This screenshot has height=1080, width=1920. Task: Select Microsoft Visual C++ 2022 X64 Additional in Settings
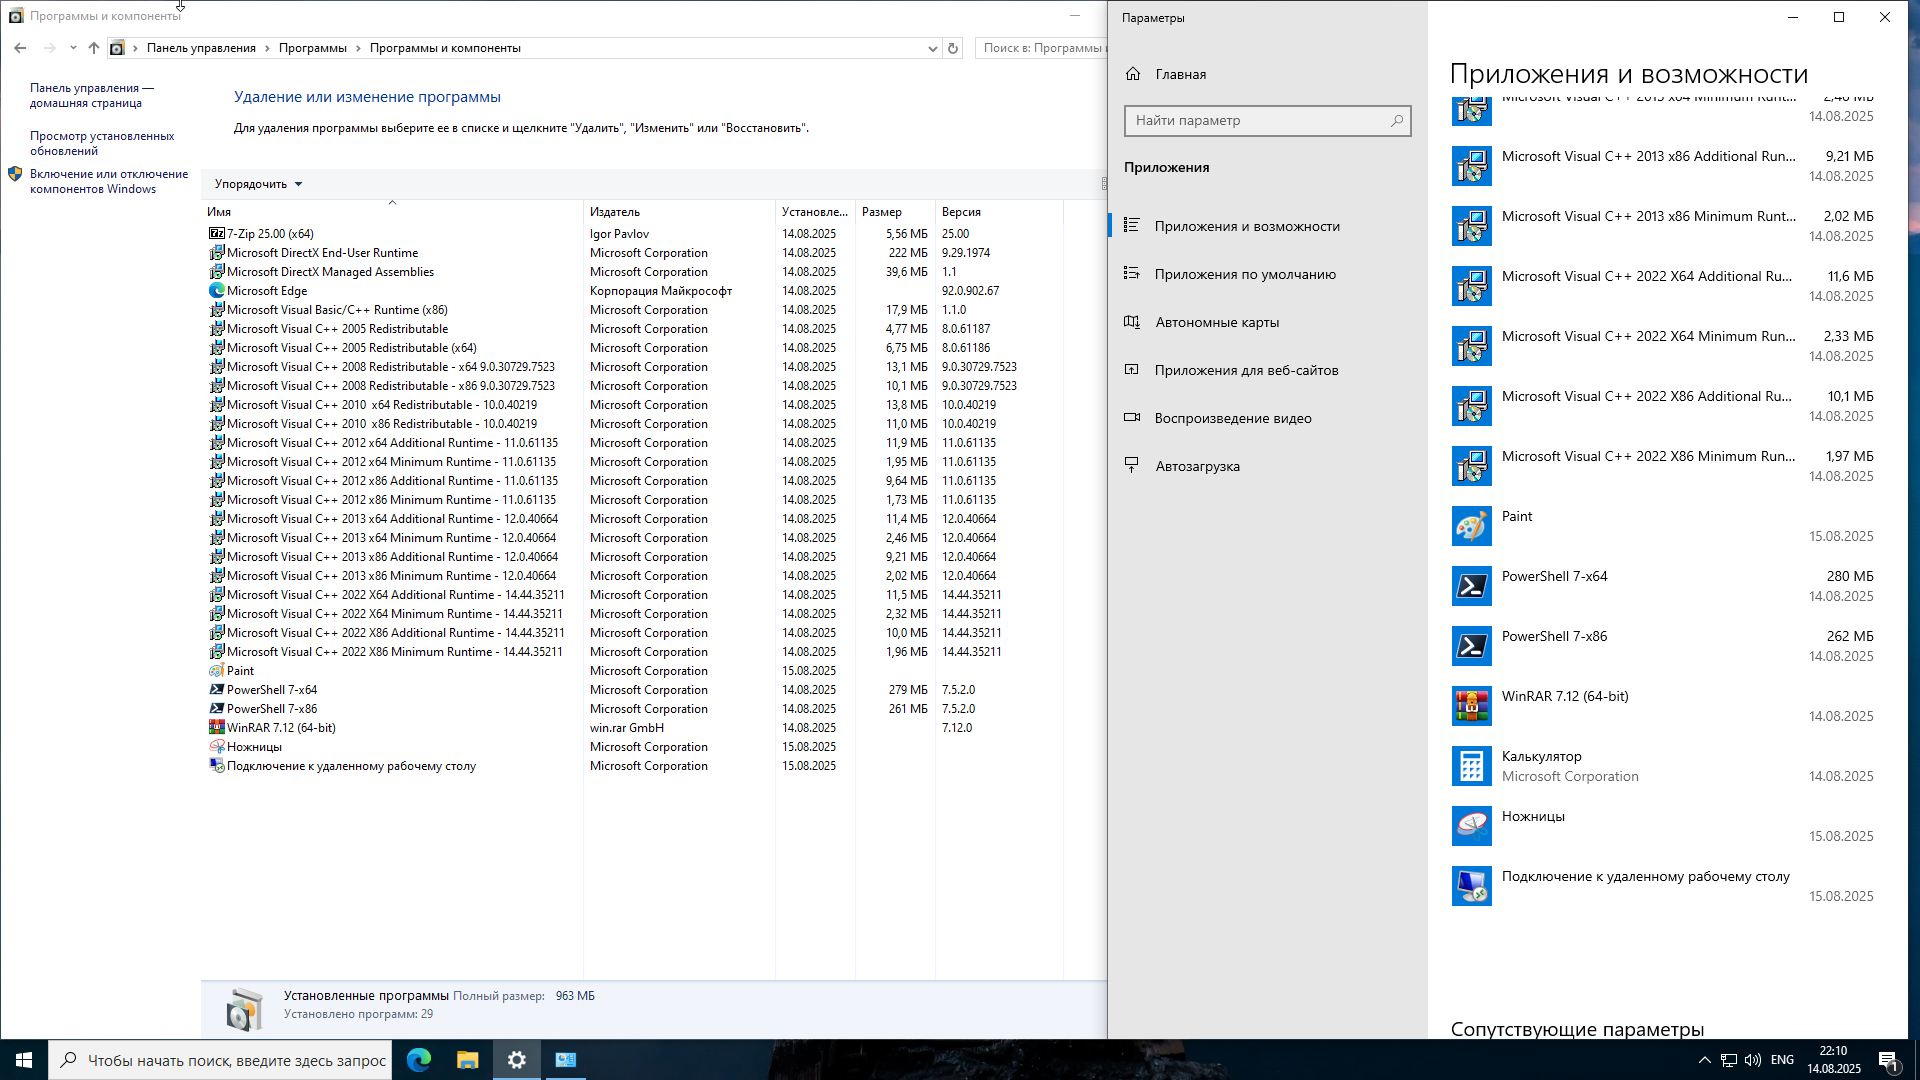[1662, 286]
